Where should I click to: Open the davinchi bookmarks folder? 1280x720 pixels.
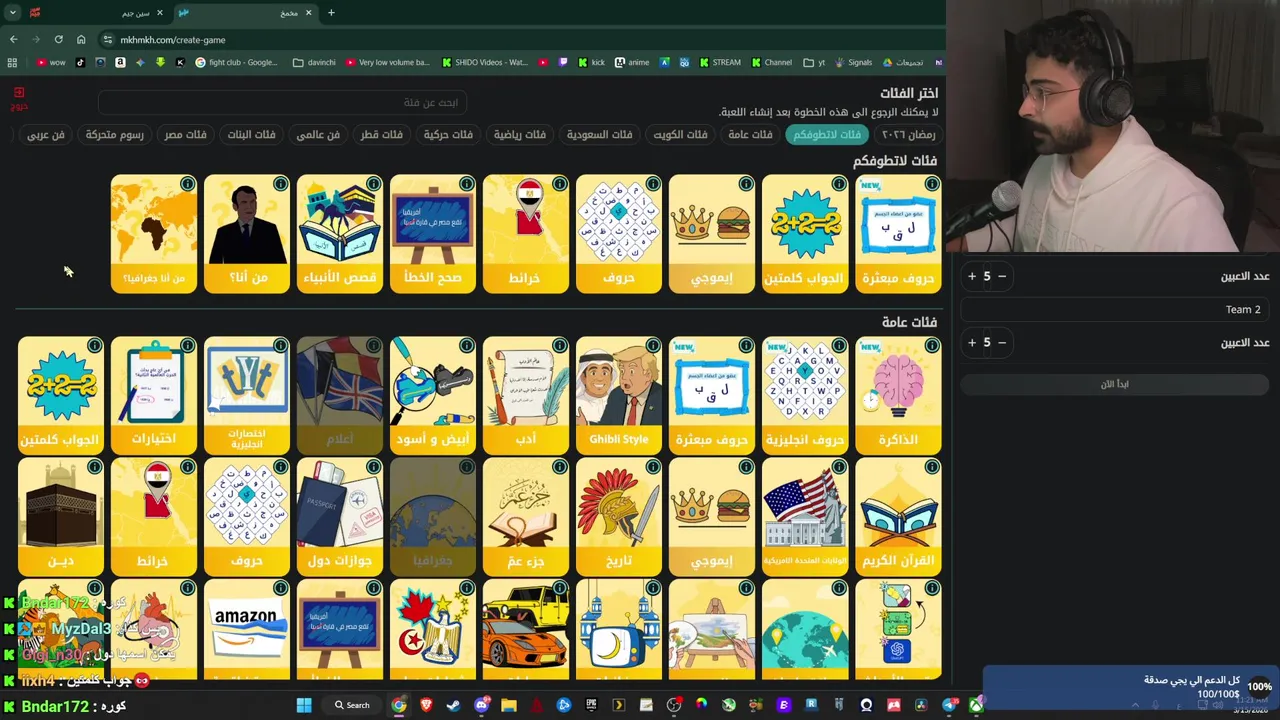[314, 62]
